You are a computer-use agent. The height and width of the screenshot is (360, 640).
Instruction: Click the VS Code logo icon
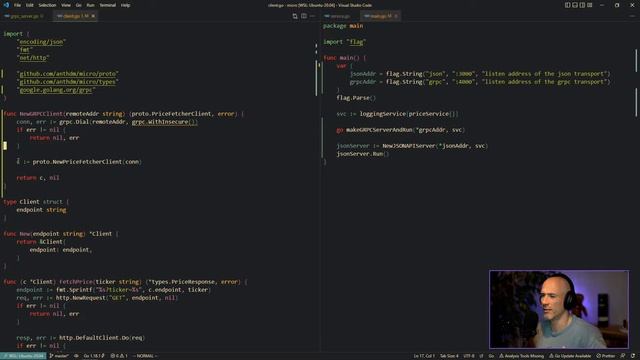coord(6,5)
